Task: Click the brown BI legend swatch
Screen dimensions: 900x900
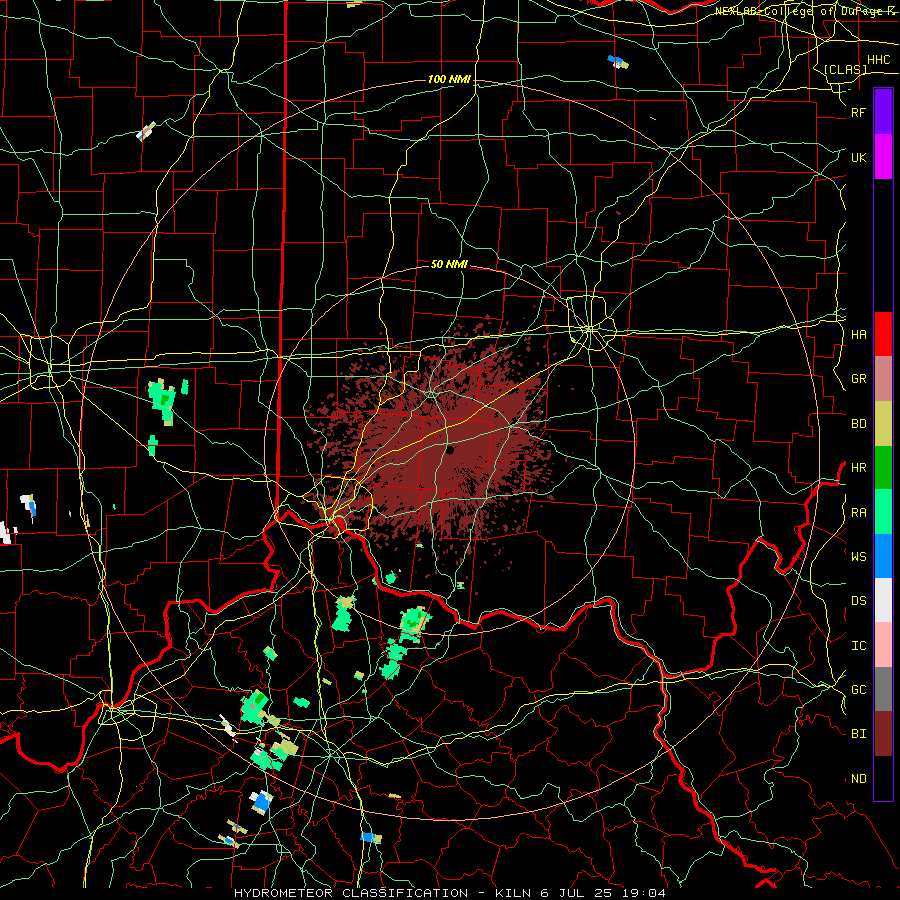Action: (x=883, y=734)
